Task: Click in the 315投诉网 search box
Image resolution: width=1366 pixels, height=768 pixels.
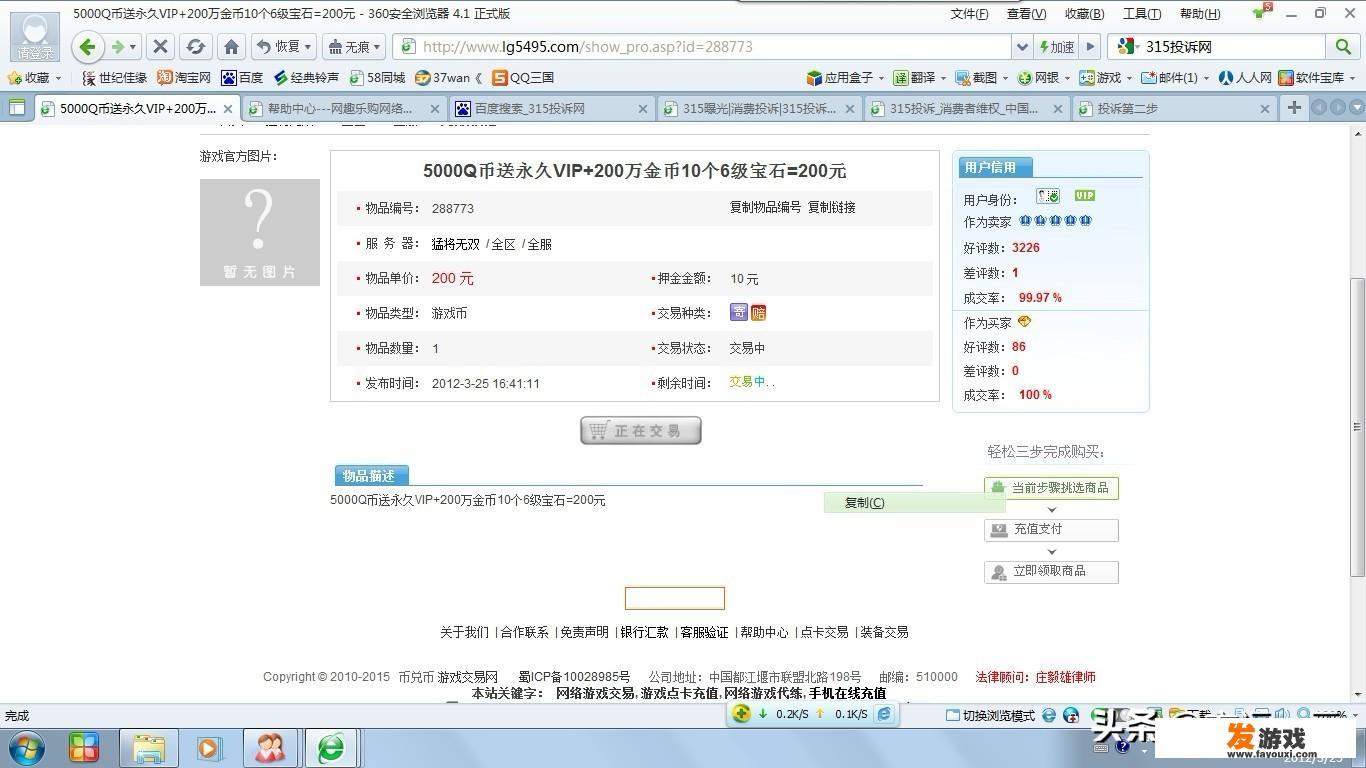Action: (x=1232, y=47)
